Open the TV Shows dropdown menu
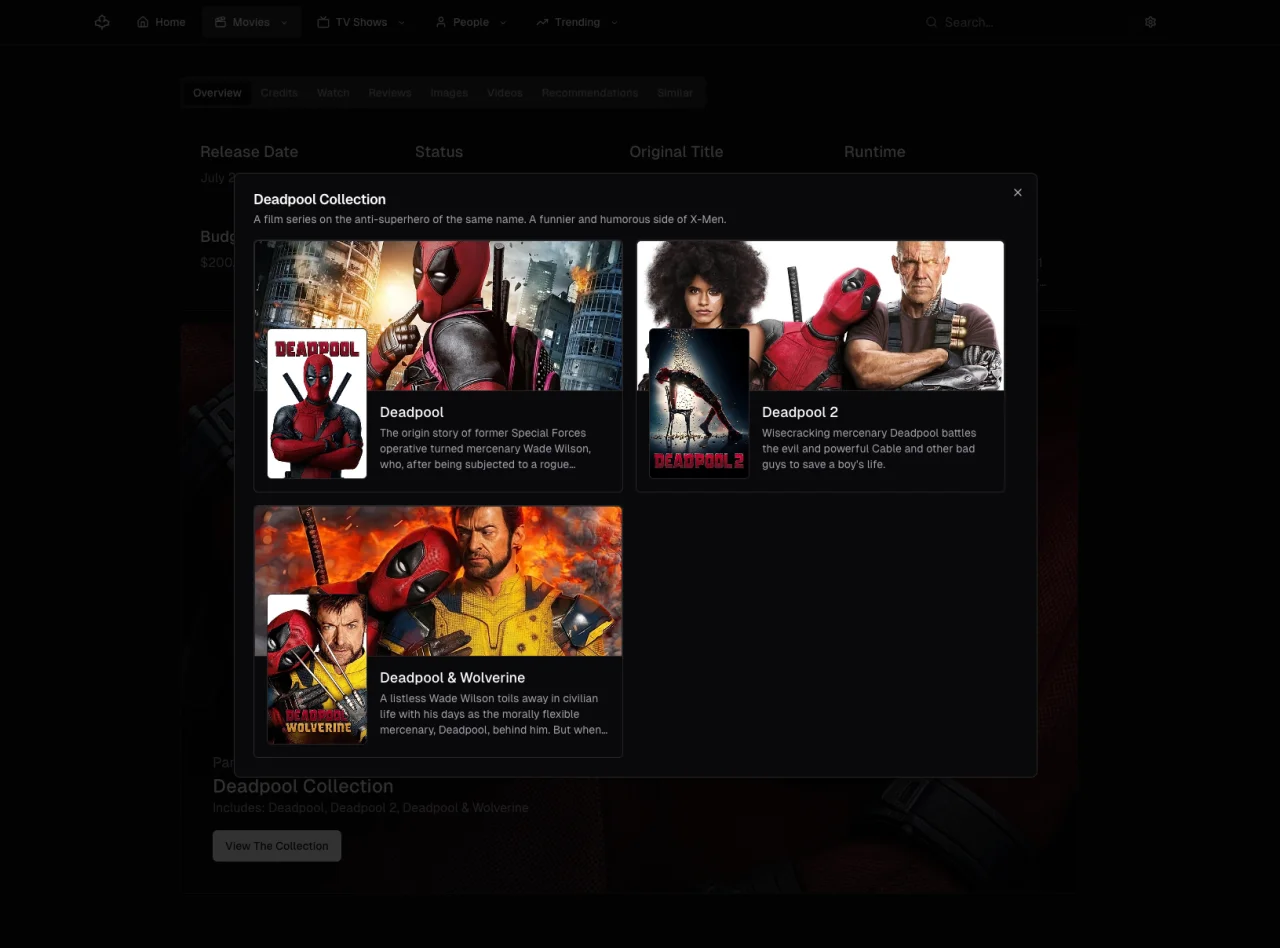 361,22
